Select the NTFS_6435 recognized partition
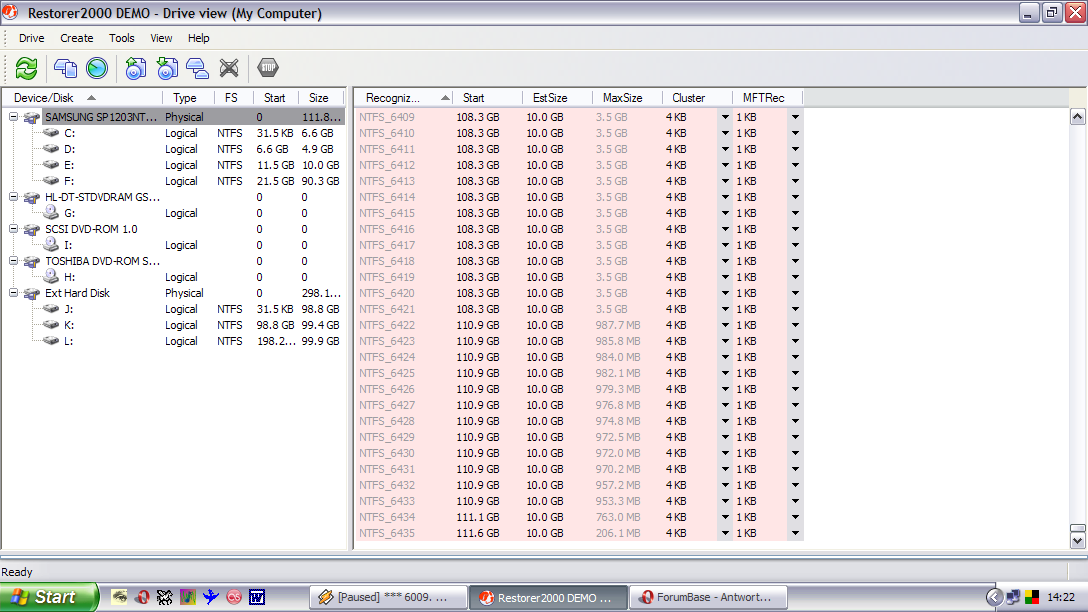The height and width of the screenshot is (612, 1088). pos(387,534)
